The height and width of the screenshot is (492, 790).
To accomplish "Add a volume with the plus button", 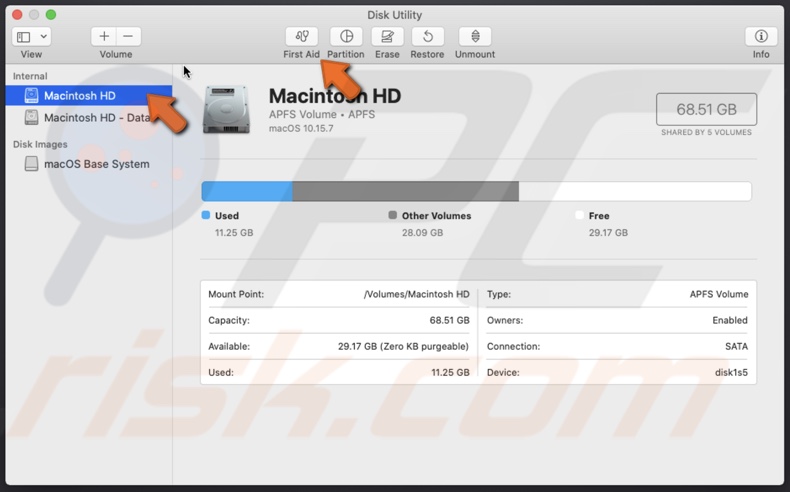I will pyautogui.click(x=104, y=37).
